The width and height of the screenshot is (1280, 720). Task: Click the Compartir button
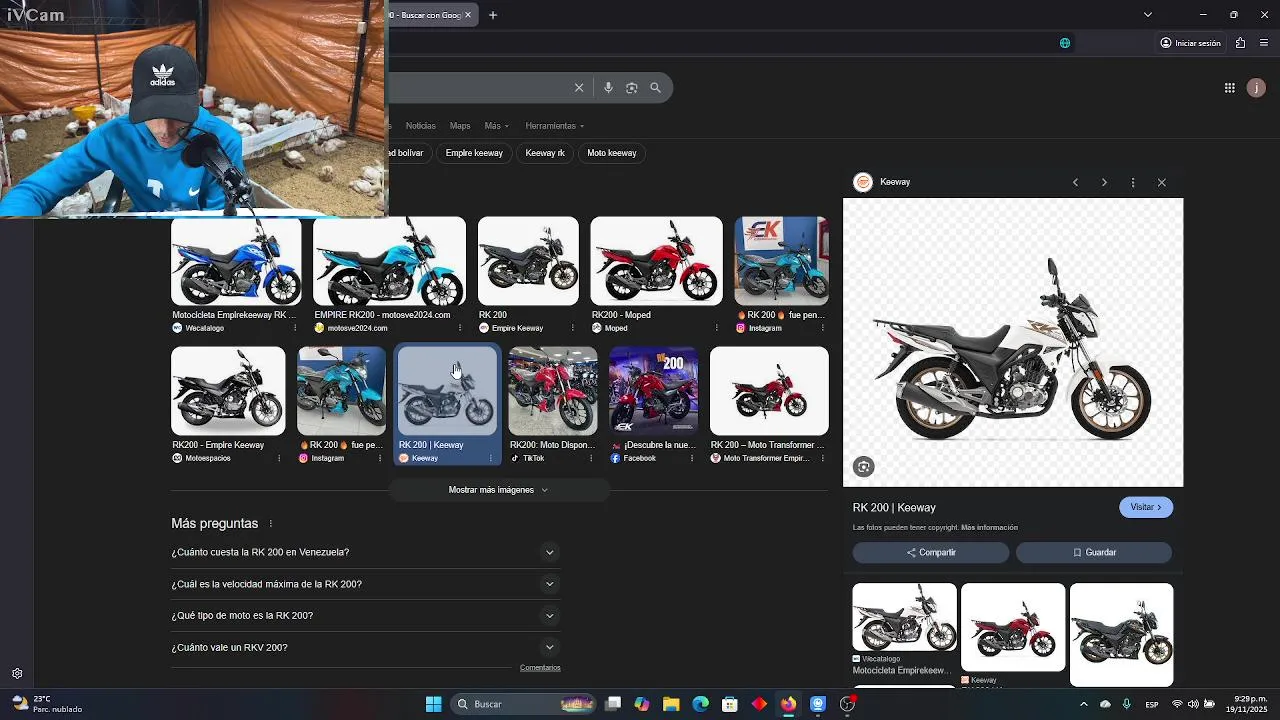point(931,552)
